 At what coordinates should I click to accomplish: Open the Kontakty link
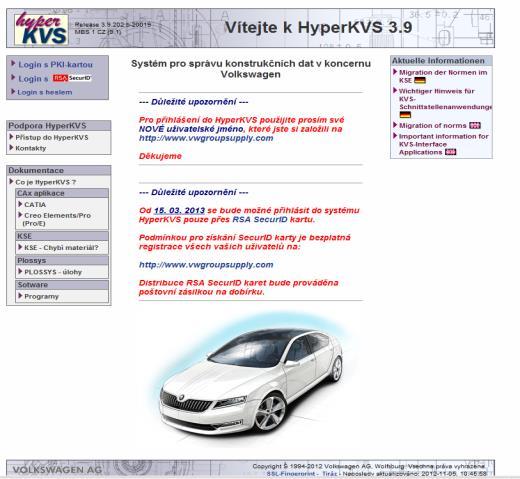[31, 148]
